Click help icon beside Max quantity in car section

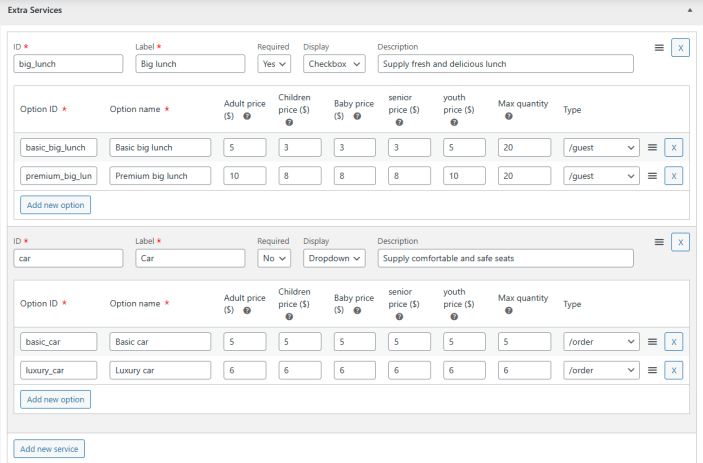click(x=509, y=310)
